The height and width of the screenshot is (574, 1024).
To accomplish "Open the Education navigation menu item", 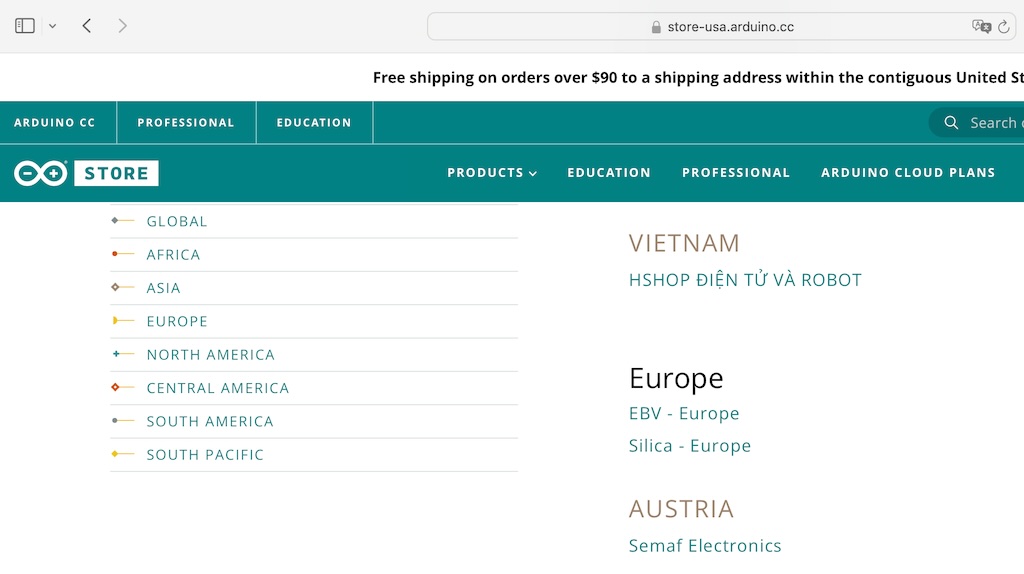I will point(608,173).
